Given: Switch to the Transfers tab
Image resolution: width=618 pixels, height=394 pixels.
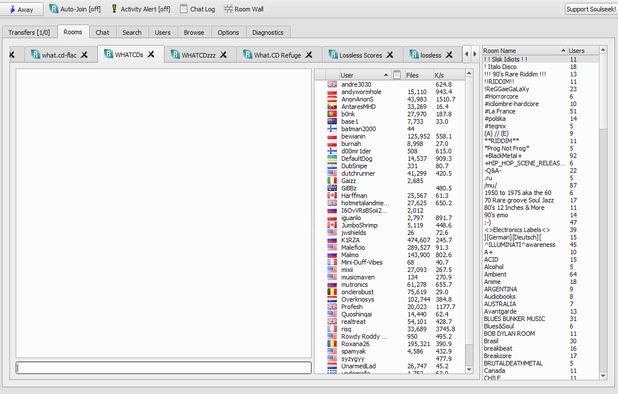Looking at the screenshot, I should point(29,32).
